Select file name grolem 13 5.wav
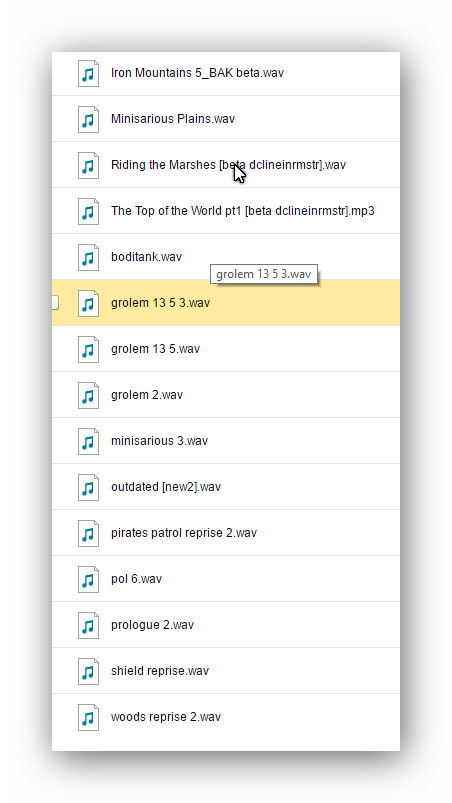Image resolution: width=452 pixels, height=803 pixels. click(155, 349)
